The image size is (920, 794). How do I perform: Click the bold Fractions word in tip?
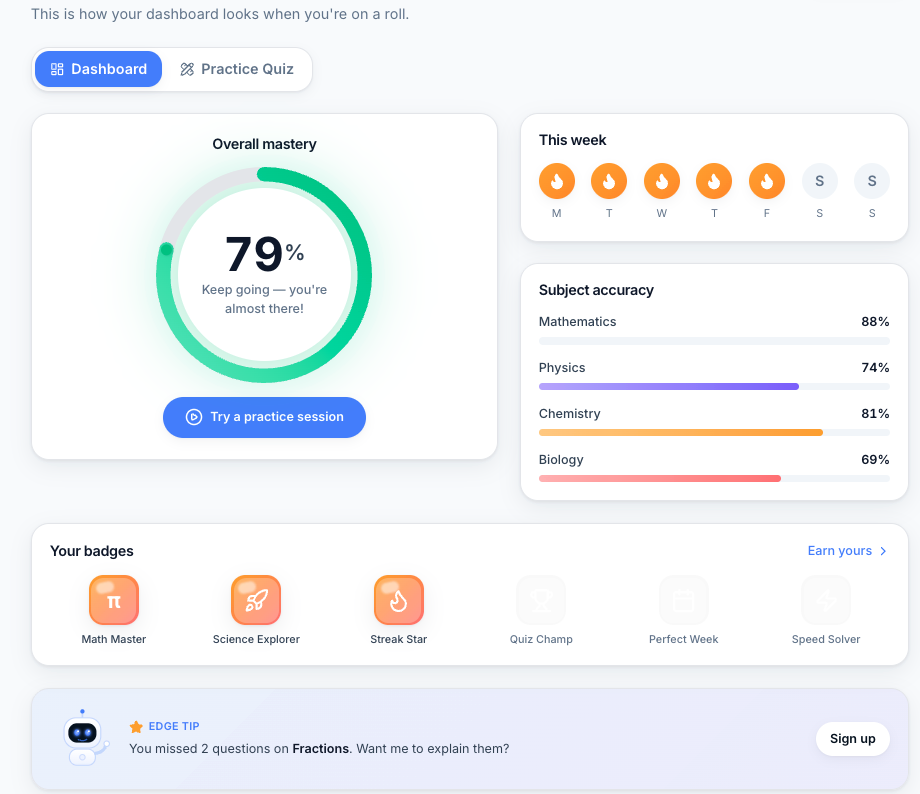320,749
